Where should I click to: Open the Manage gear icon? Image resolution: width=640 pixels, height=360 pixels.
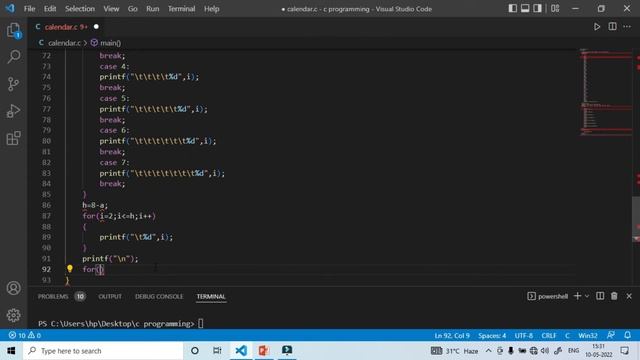(13, 315)
